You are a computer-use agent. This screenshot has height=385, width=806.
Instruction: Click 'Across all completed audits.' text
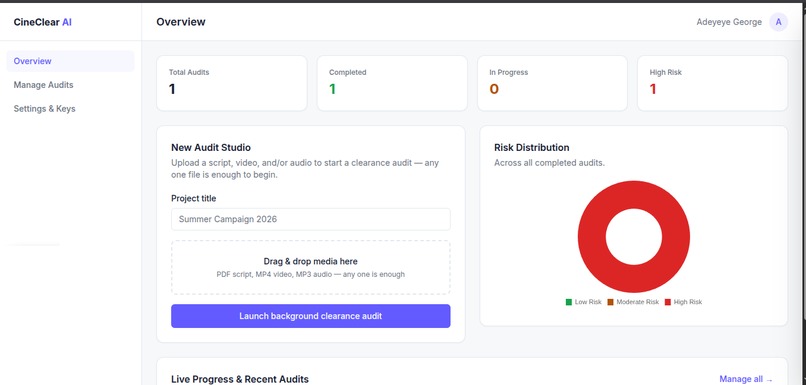549,163
